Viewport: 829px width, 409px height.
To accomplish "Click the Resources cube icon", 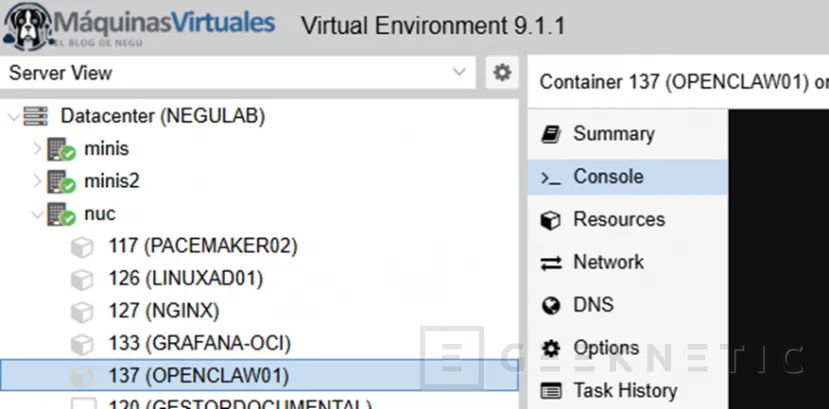I will [551, 220].
